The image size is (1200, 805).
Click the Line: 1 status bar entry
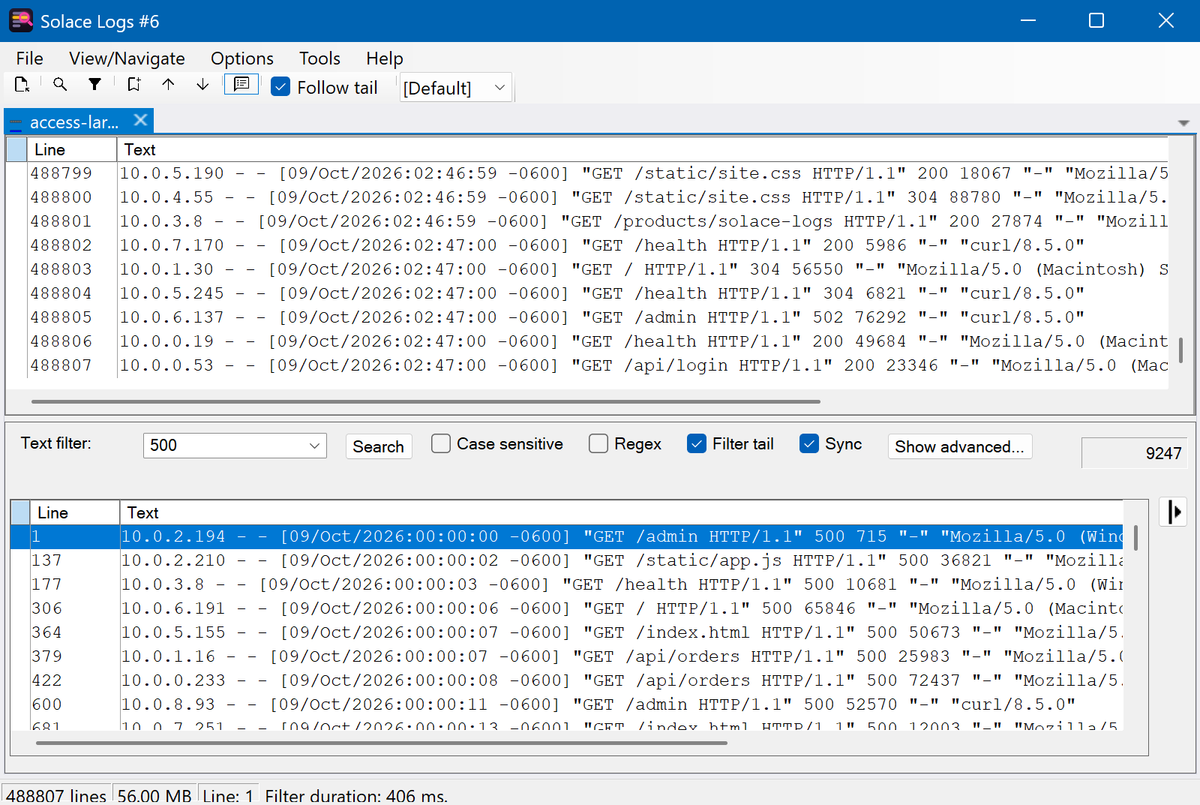tap(230, 796)
